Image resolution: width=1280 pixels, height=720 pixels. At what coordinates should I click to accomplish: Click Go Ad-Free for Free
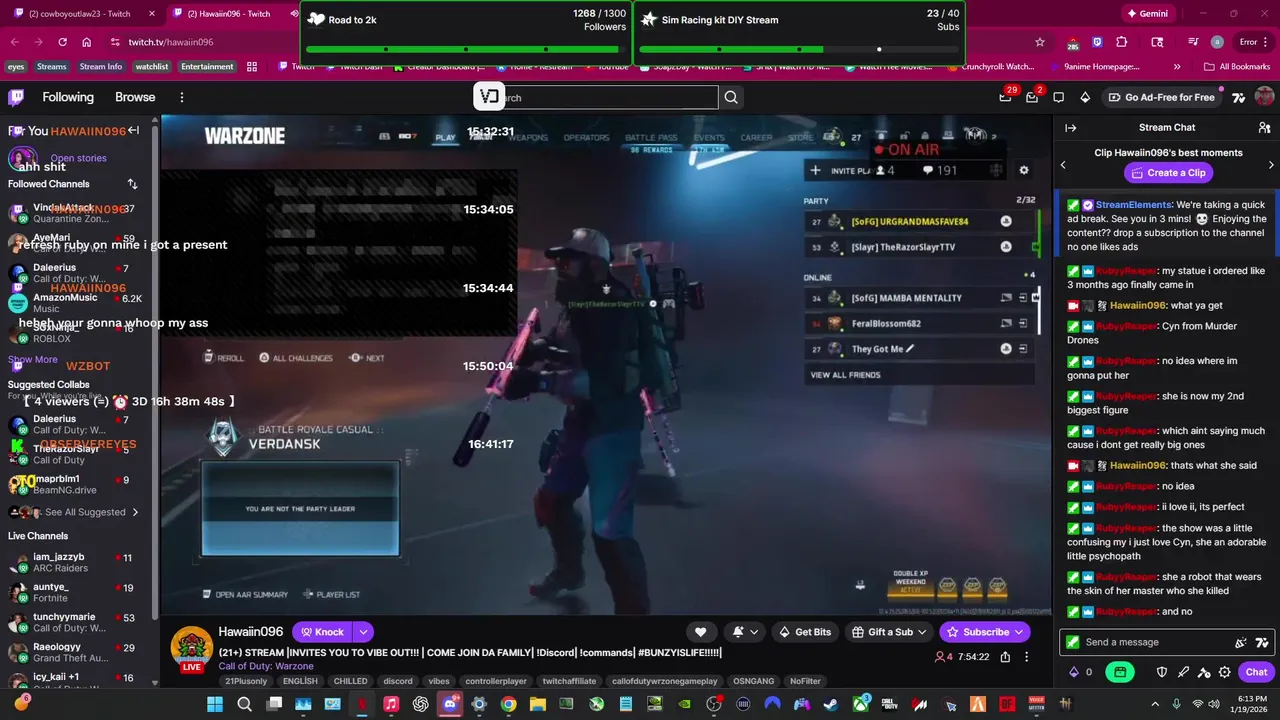click(1161, 97)
